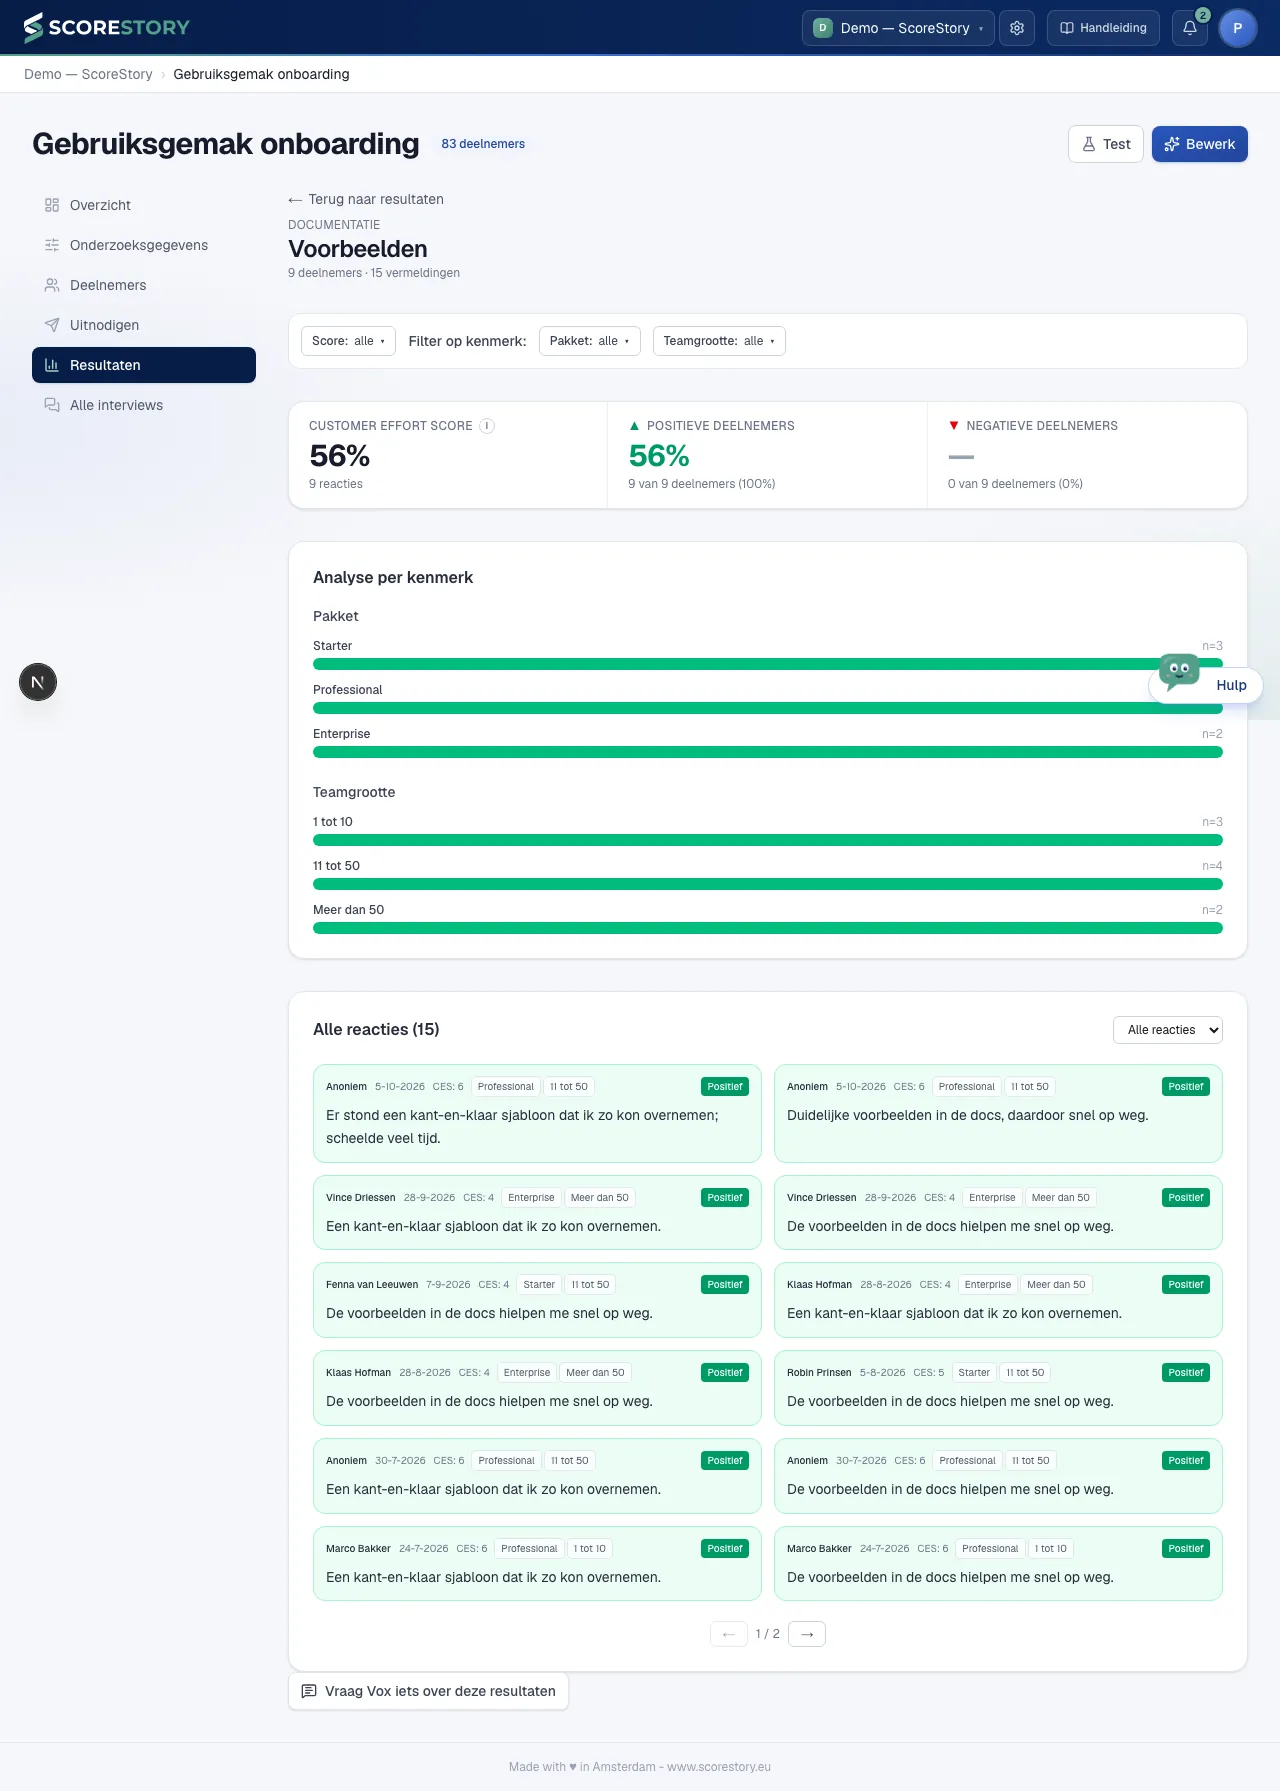Image resolution: width=1280 pixels, height=1791 pixels.
Task: Click the round N badge on left edge
Action: click(38, 683)
